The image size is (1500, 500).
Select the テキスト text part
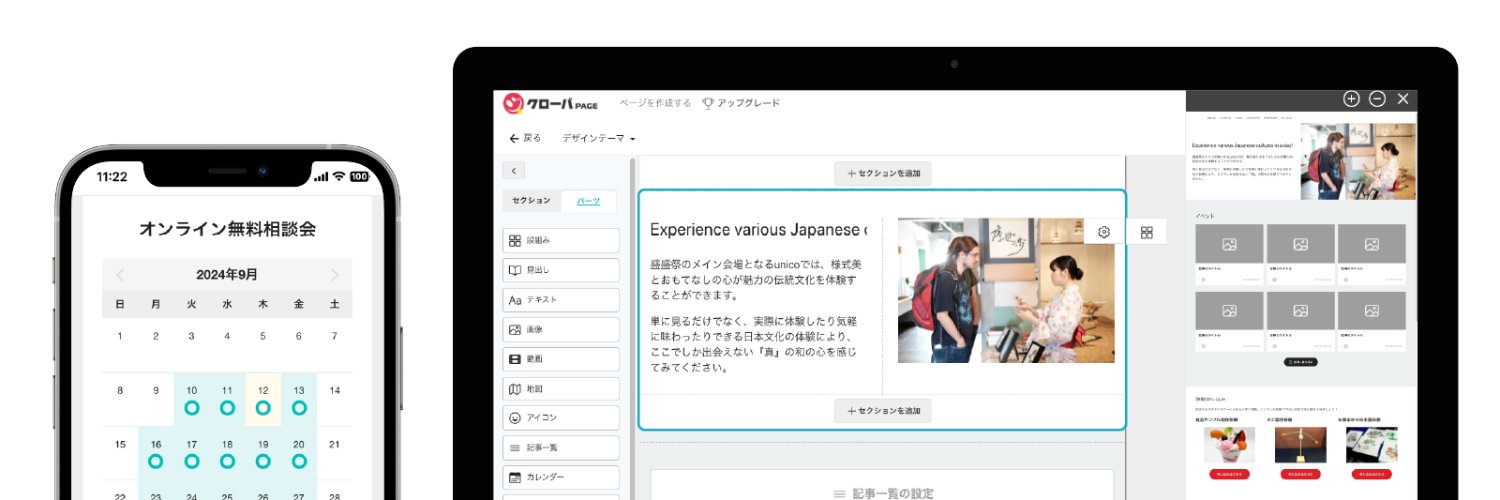[561, 300]
